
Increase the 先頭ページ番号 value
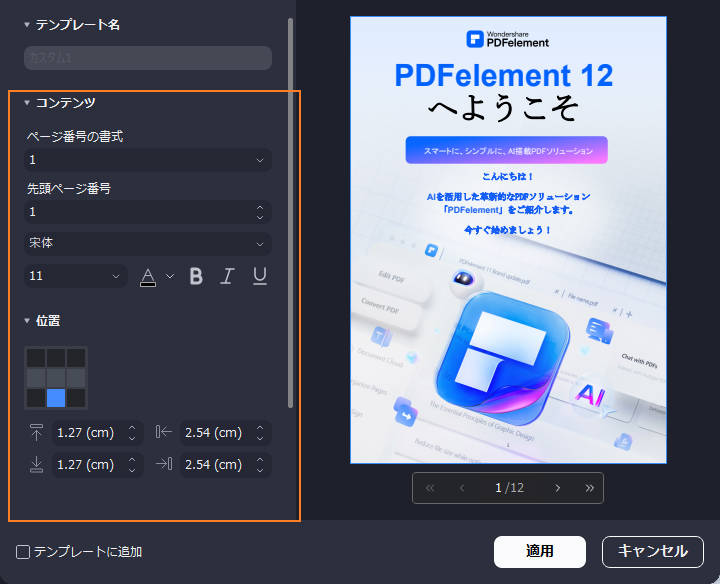click(x=260, y=207)
